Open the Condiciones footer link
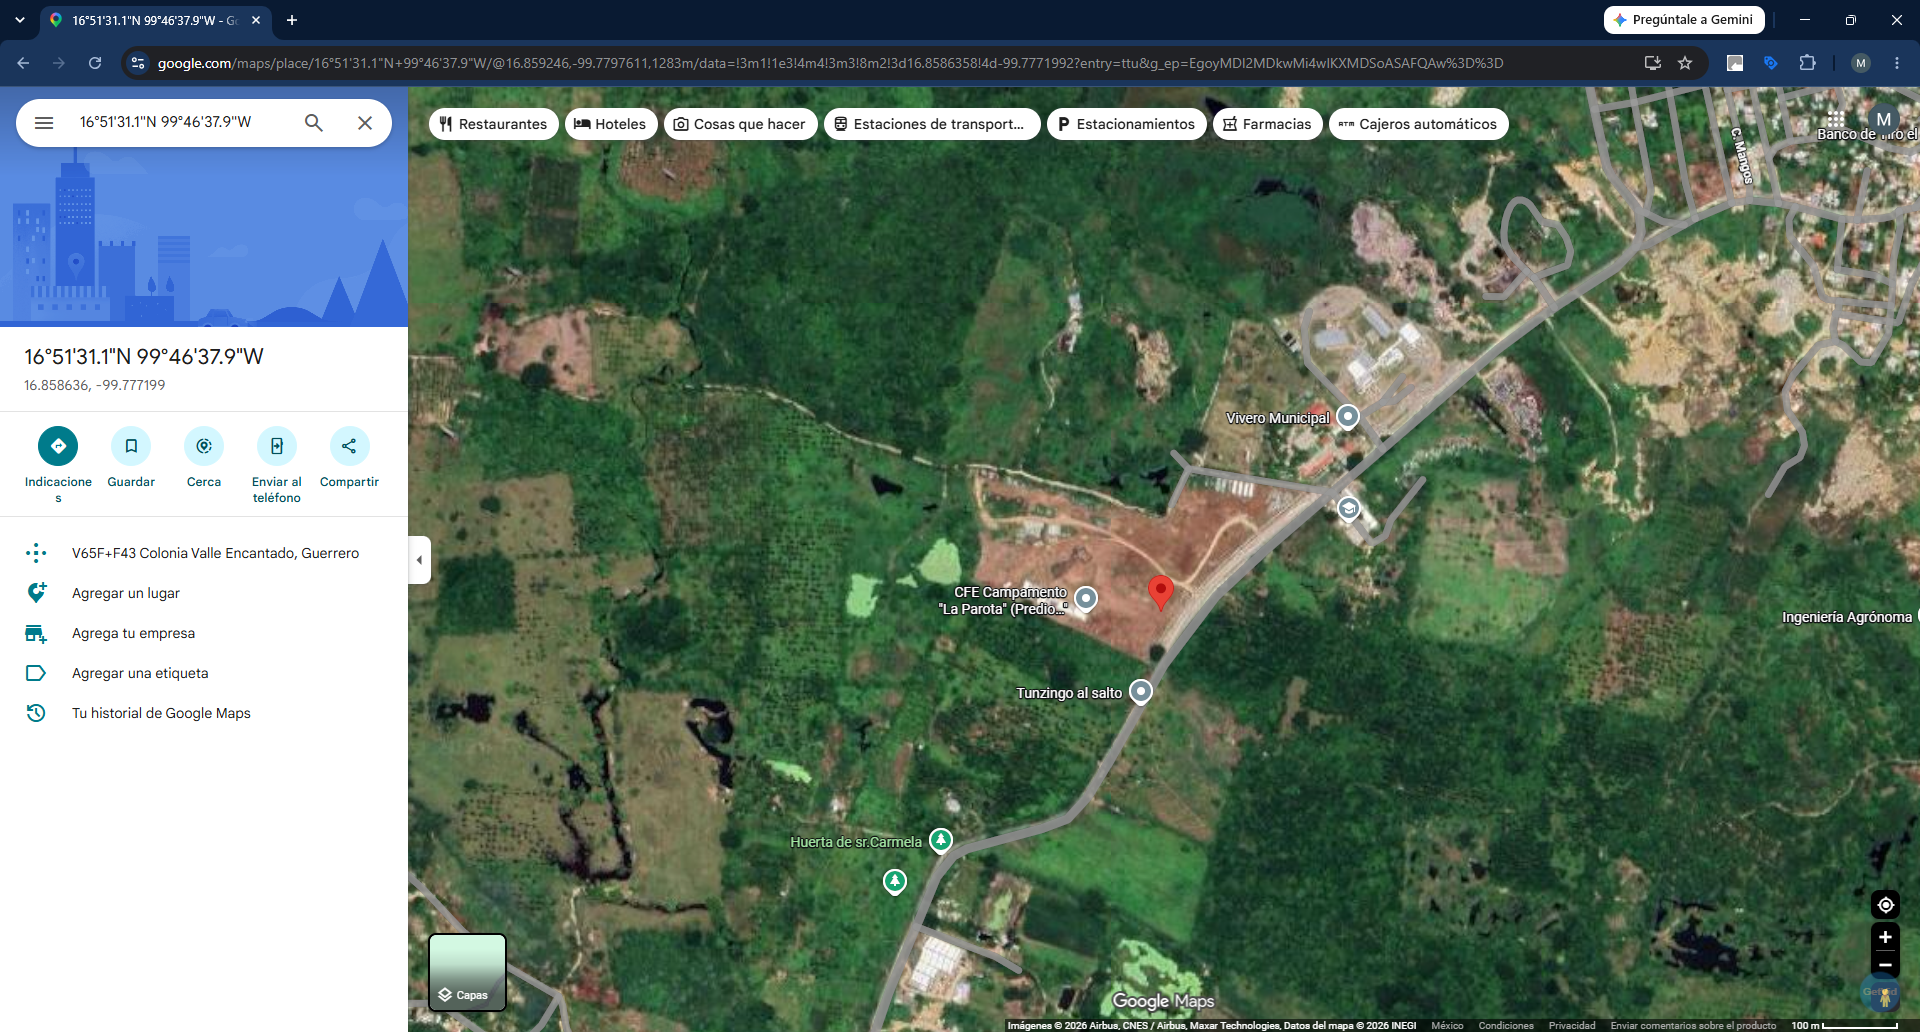 (x=1506, y=1025)
